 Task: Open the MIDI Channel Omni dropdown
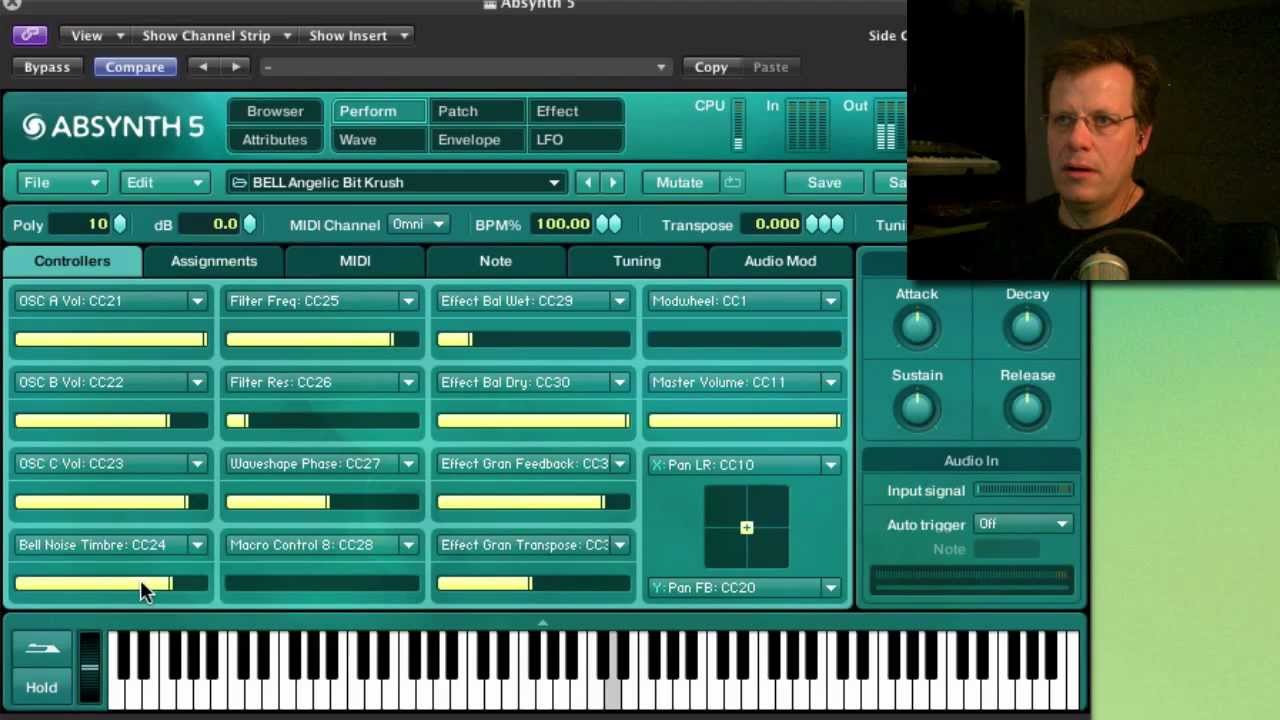pos(417,224)
